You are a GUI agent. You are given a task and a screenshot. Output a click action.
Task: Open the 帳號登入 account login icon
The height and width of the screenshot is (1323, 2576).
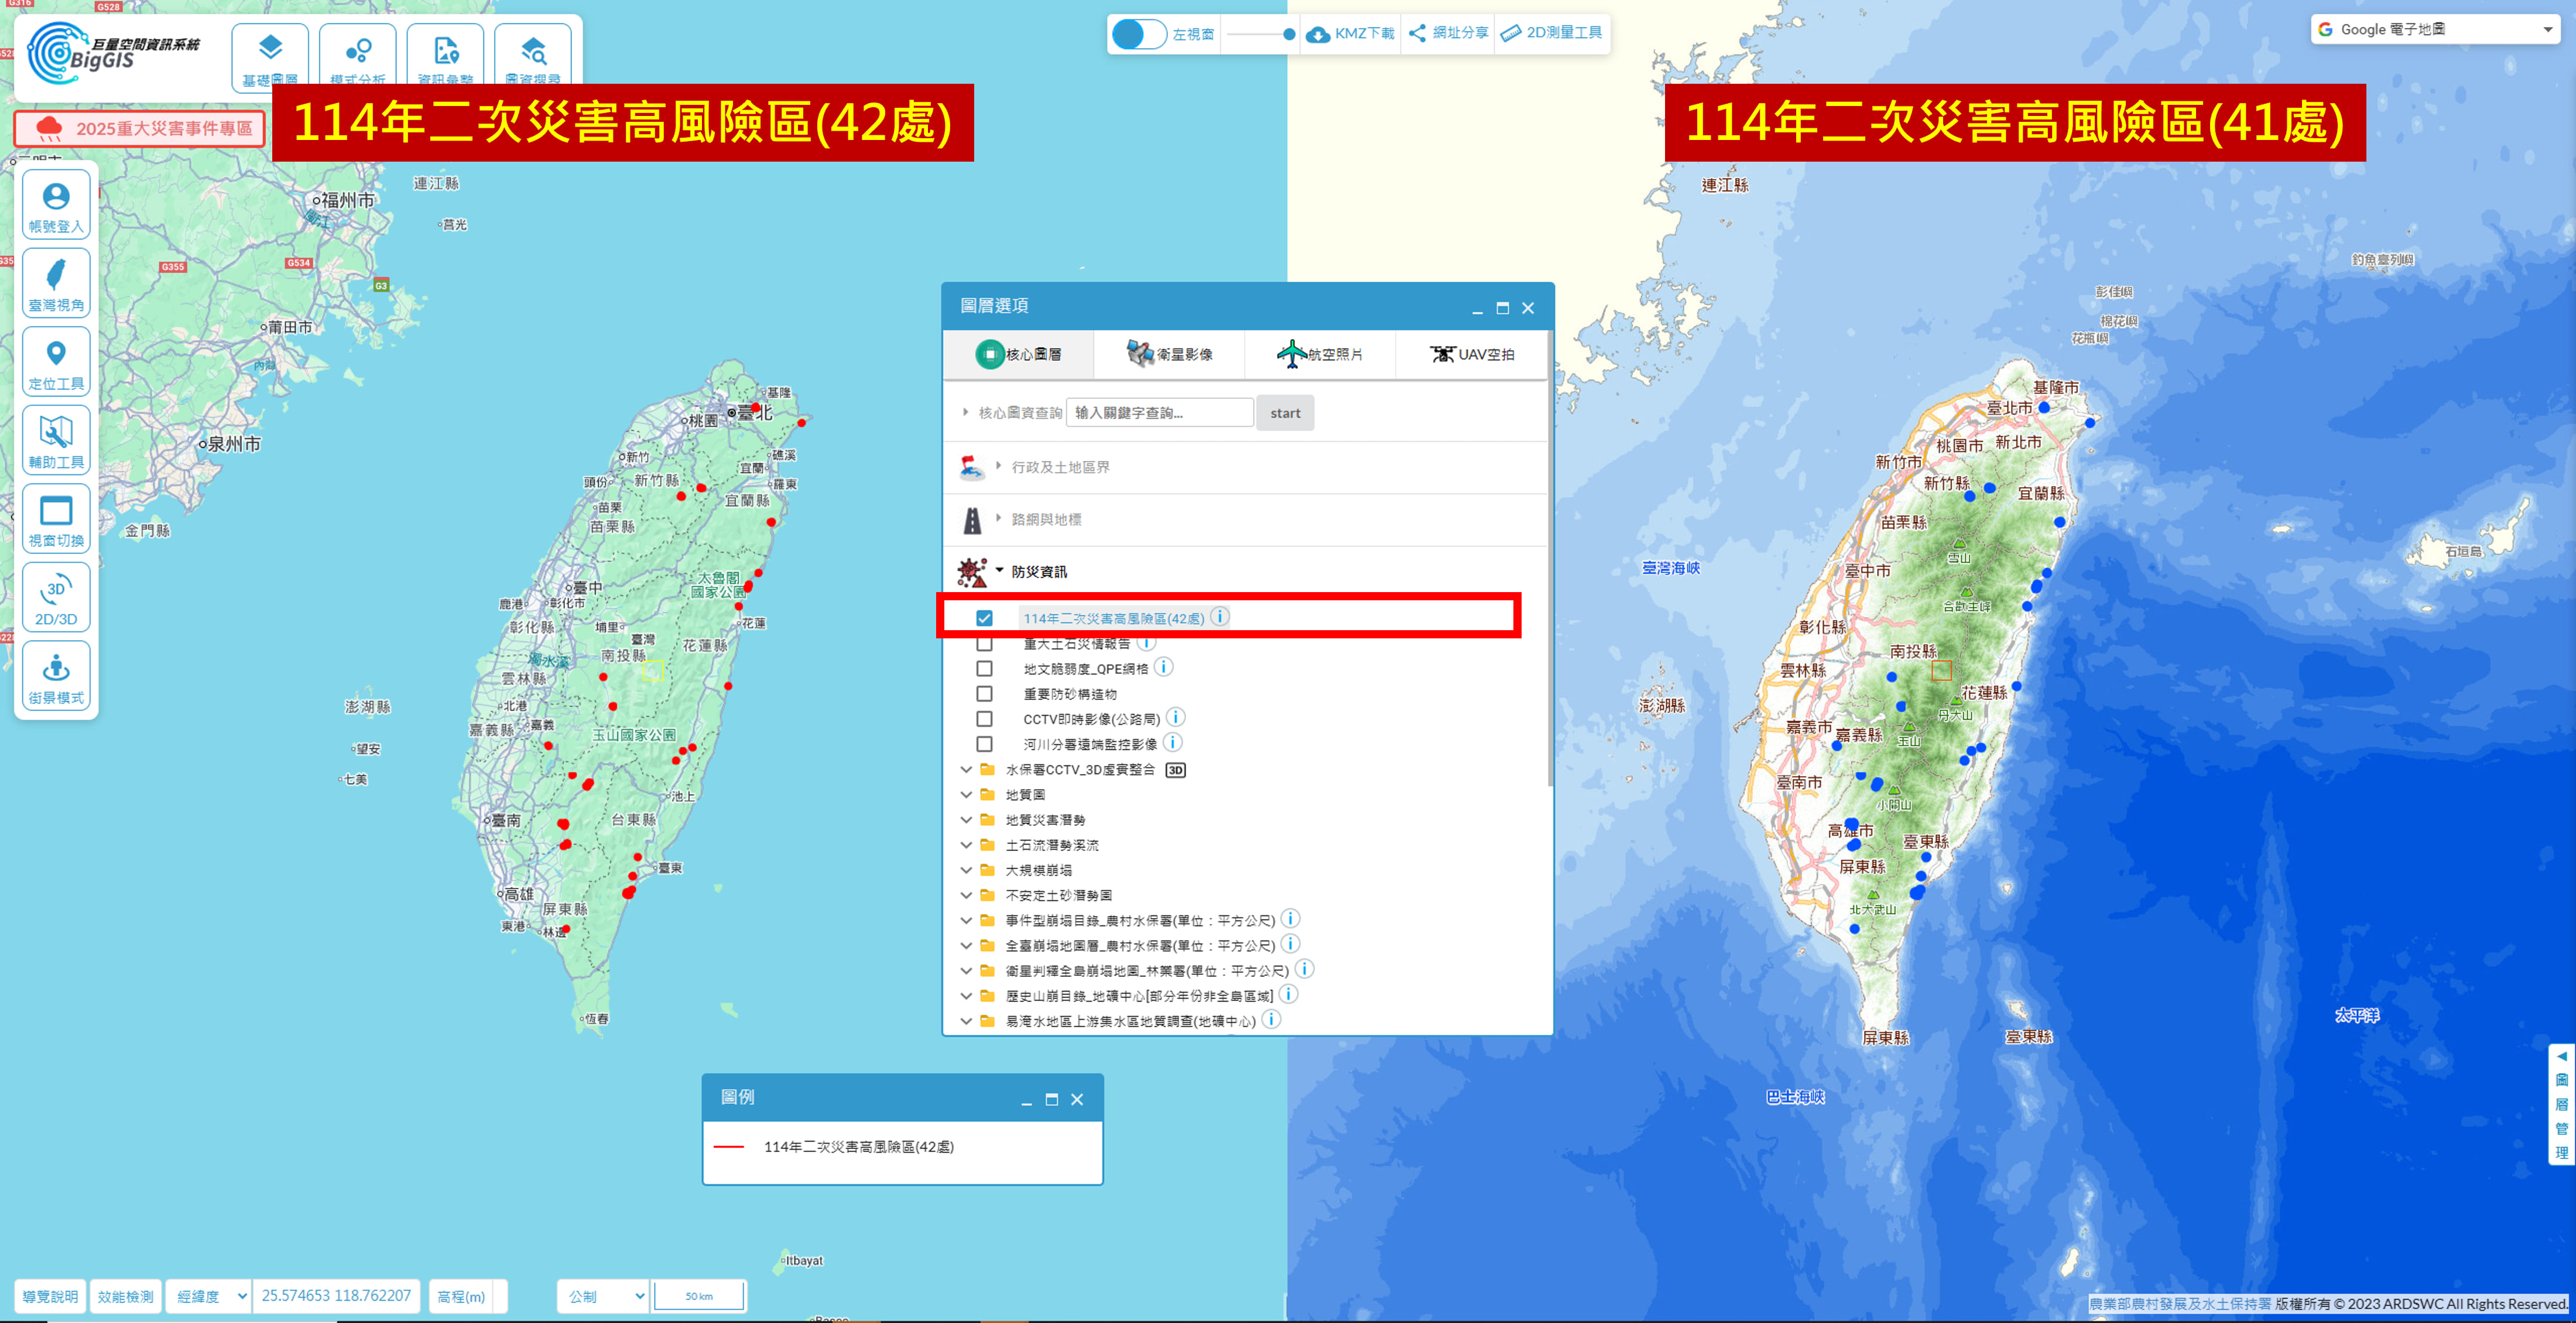click(x=56, y=205)
